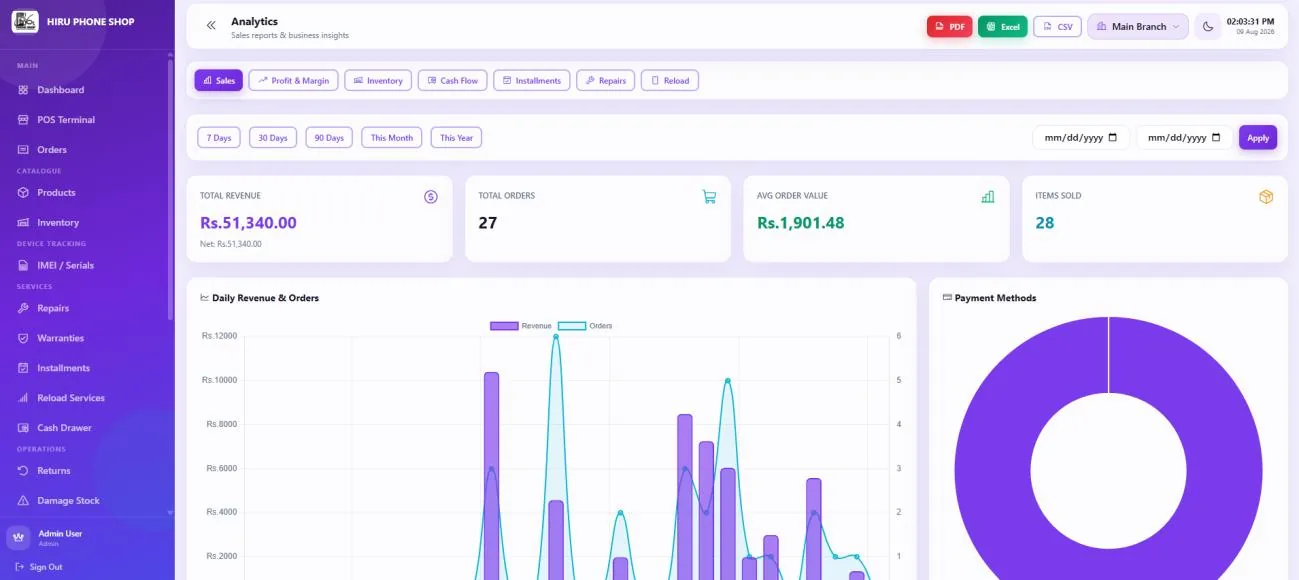This screenshot has width=1299, height=580.
Task: Click the Rs.51,340.00 total revenue value
Action: tap(248, 223)
